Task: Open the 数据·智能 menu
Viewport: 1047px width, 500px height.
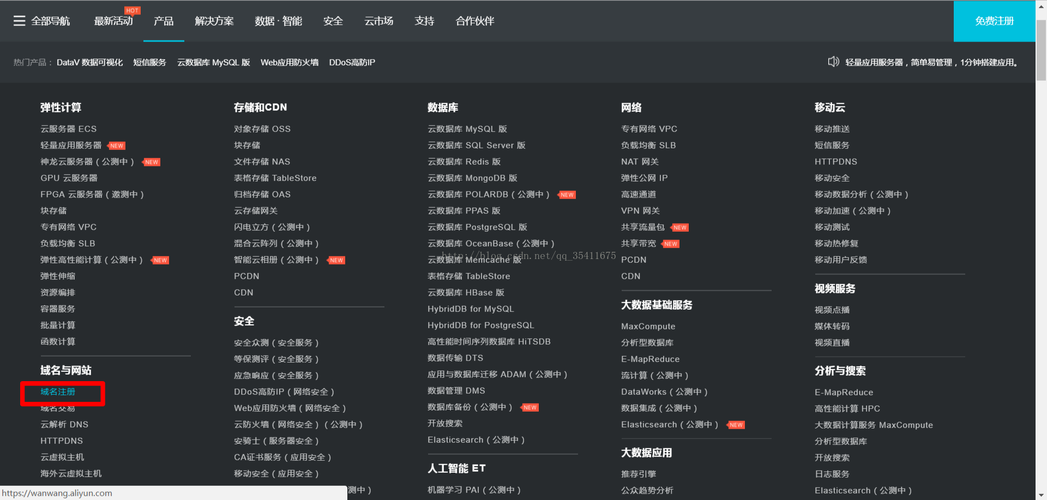Action: [x=278, y=21]
